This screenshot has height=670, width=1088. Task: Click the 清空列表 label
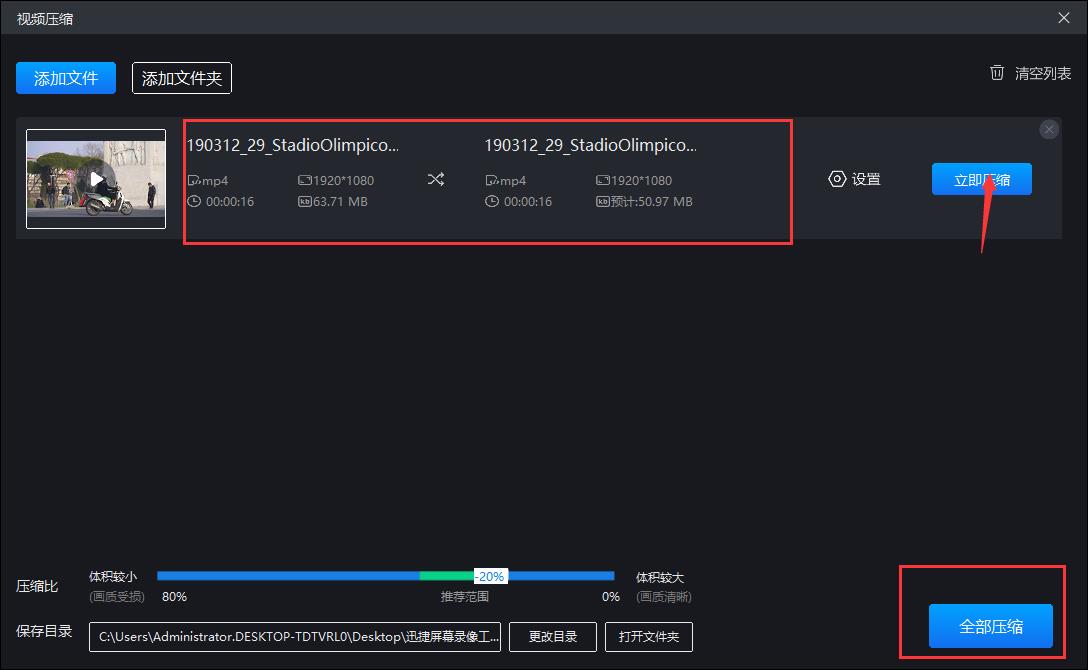point(1043,74)
